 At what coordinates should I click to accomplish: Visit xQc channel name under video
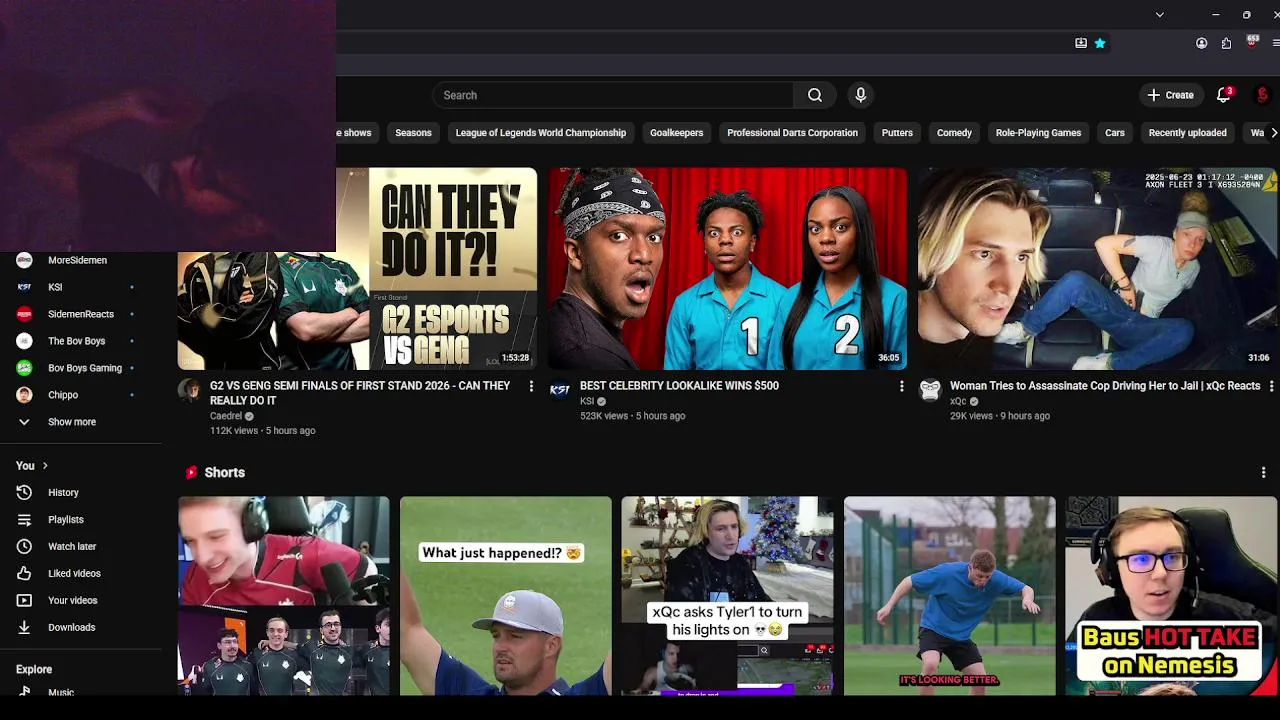click(x=958, y=401)
